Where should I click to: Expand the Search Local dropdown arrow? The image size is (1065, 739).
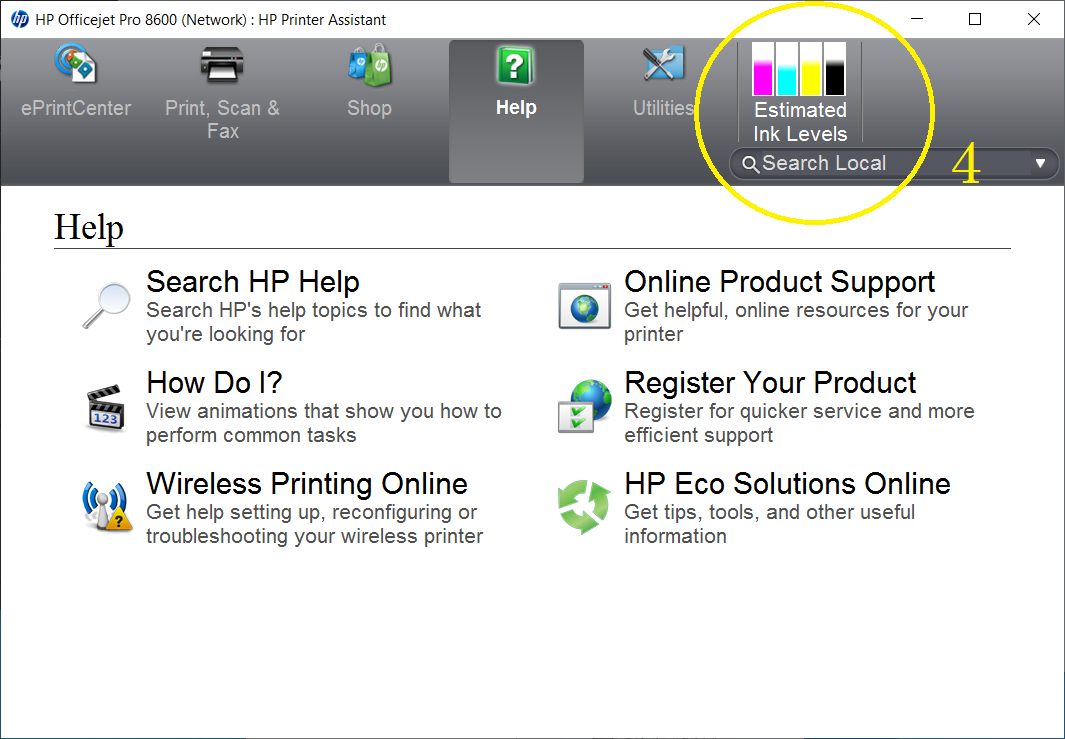click(1041, 163)
